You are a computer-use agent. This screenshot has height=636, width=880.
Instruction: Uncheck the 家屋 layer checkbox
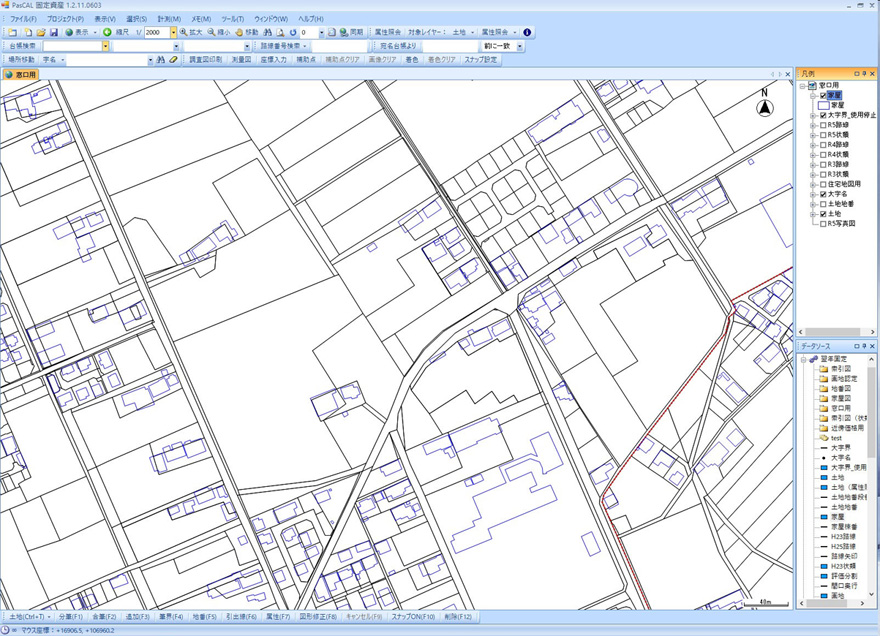[823, 96]
